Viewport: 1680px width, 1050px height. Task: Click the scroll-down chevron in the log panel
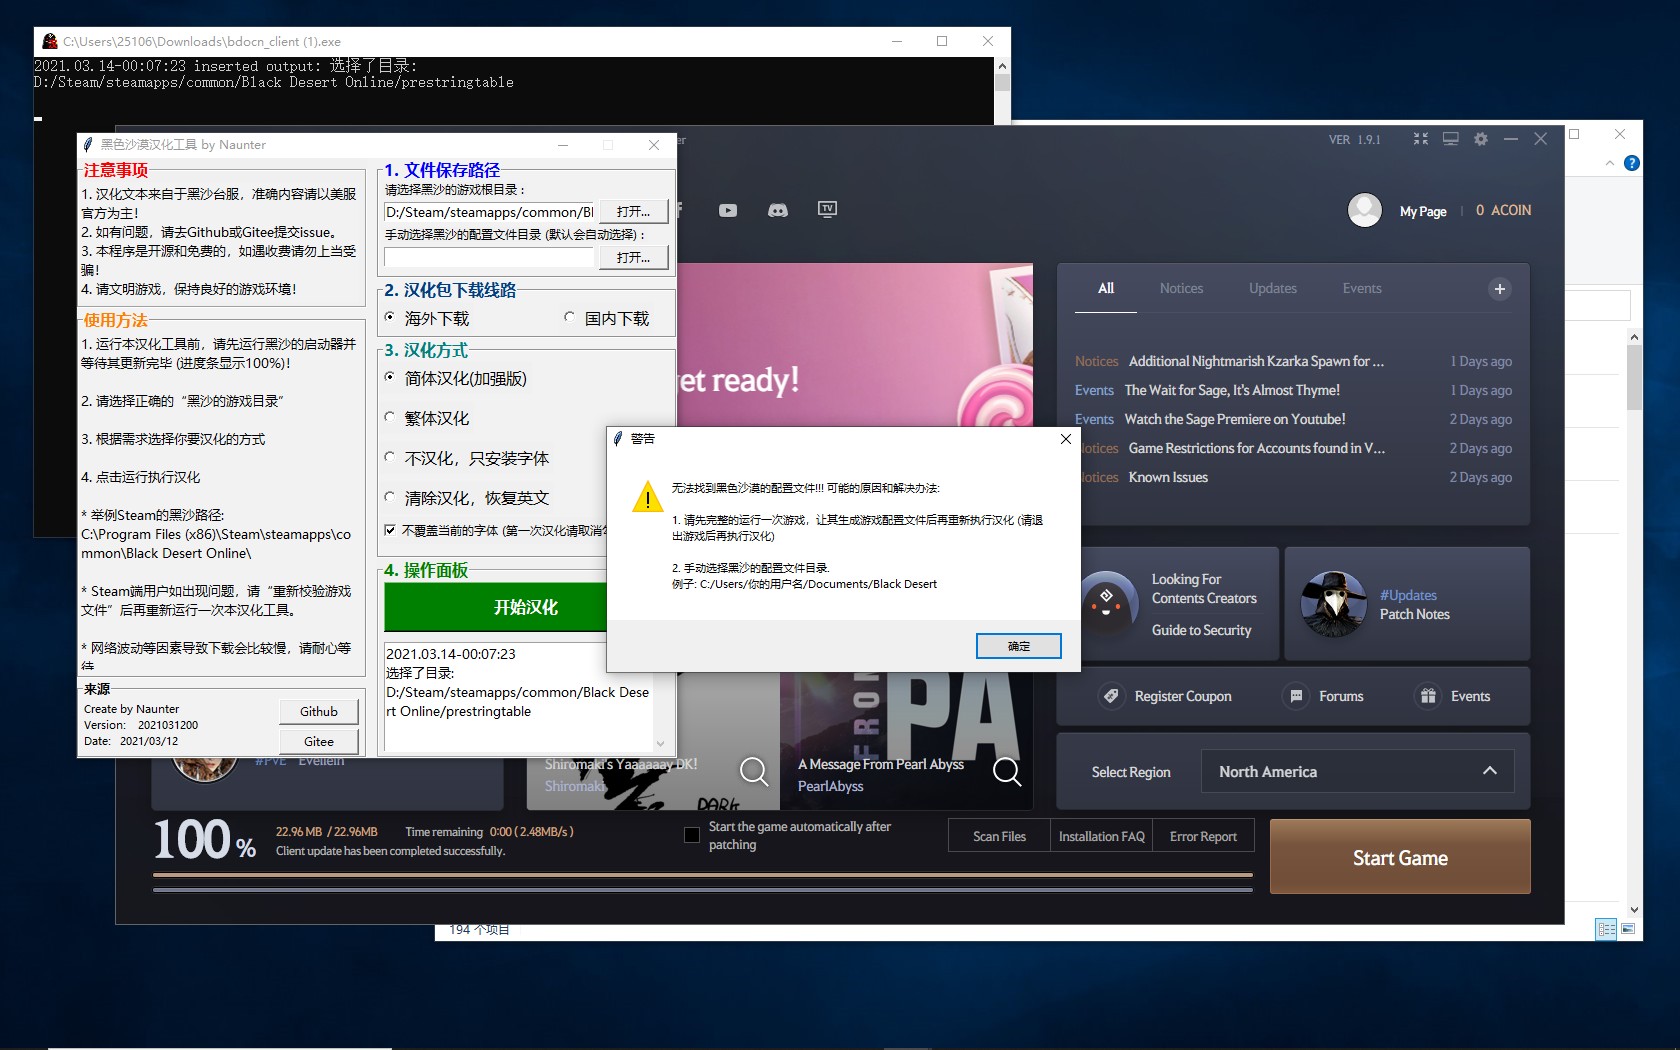[661, 743]
